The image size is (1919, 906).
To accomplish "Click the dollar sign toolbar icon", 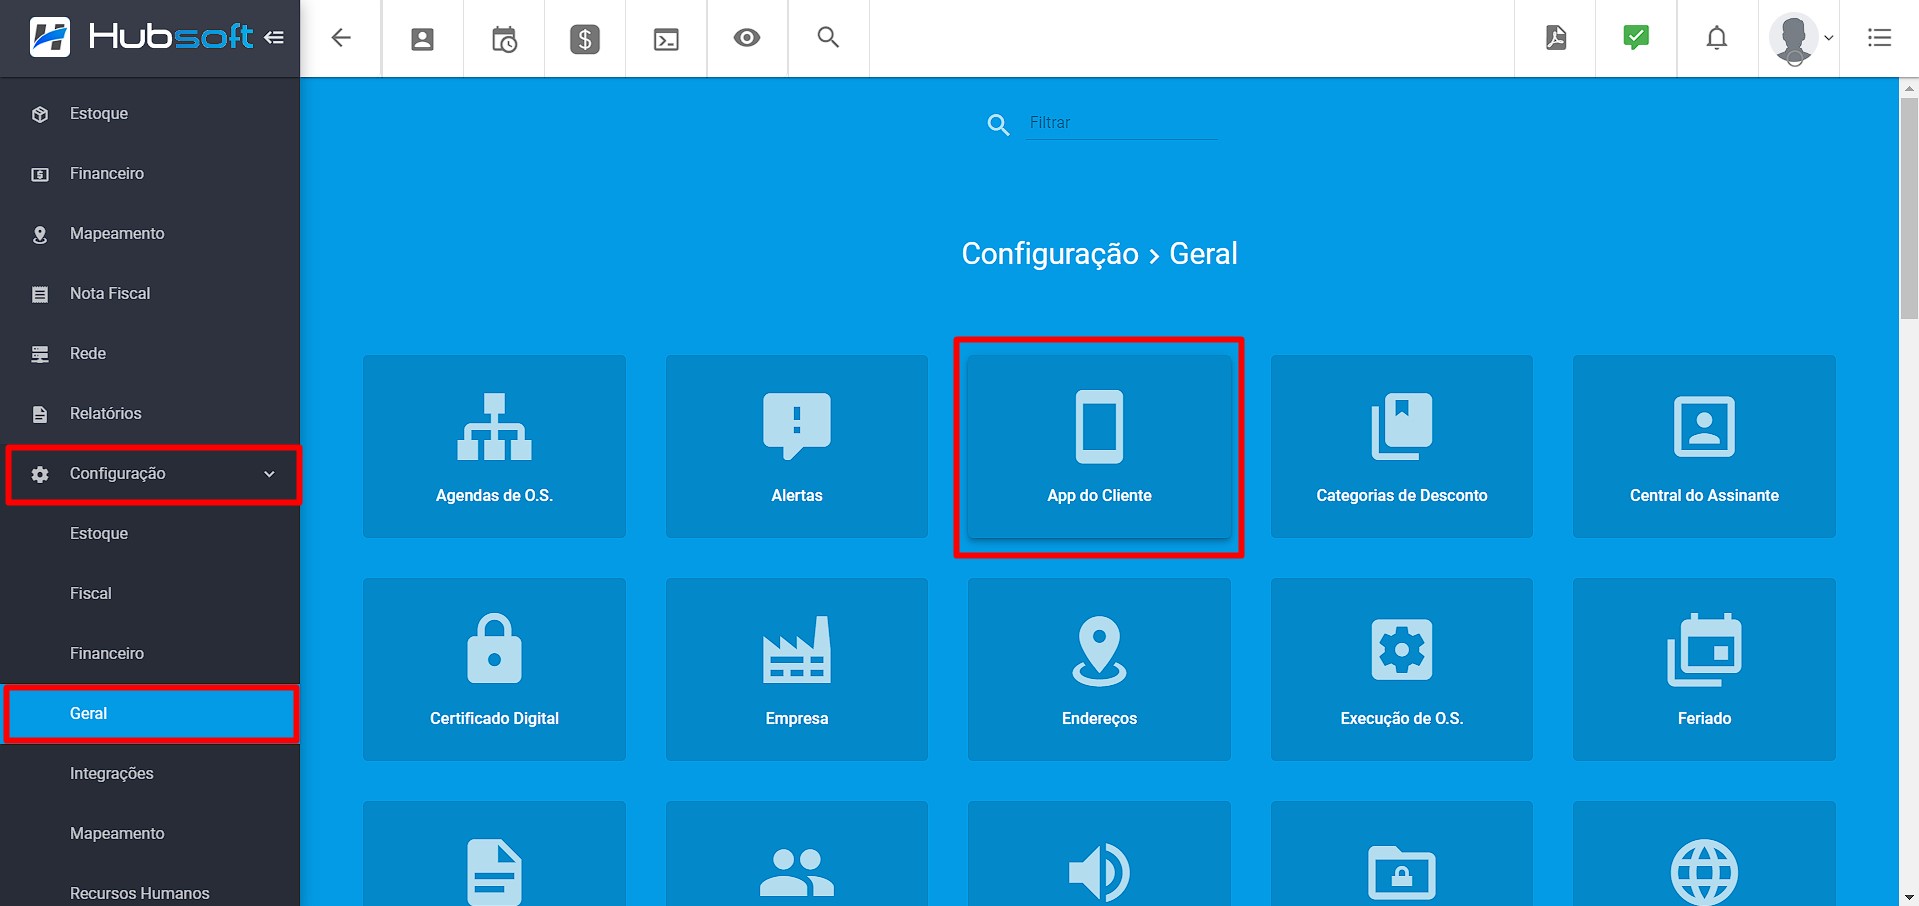I will [x=585, y=39].
